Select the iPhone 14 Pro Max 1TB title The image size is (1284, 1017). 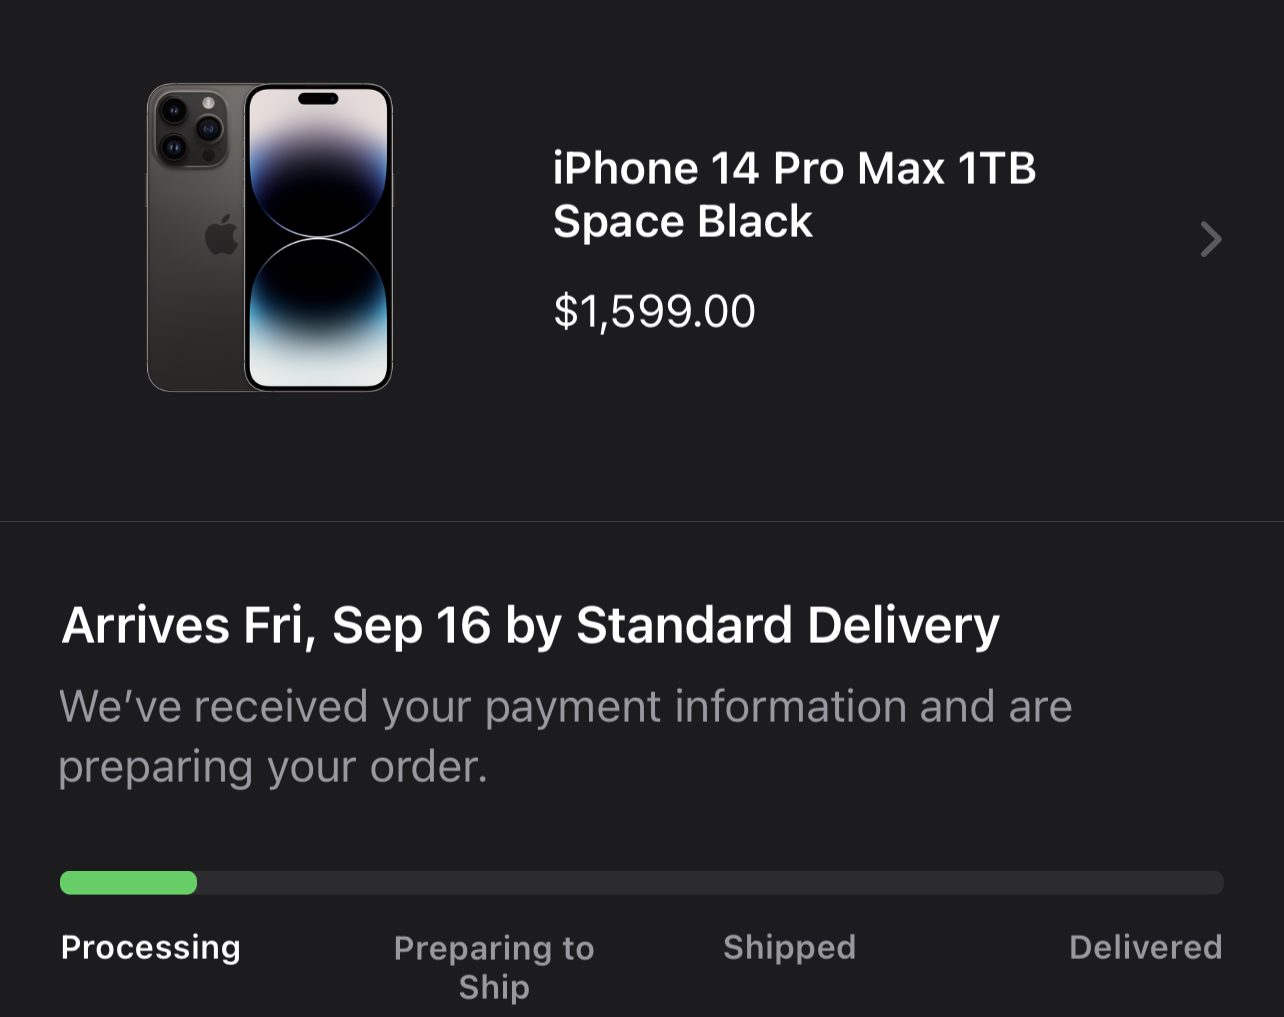794,168
